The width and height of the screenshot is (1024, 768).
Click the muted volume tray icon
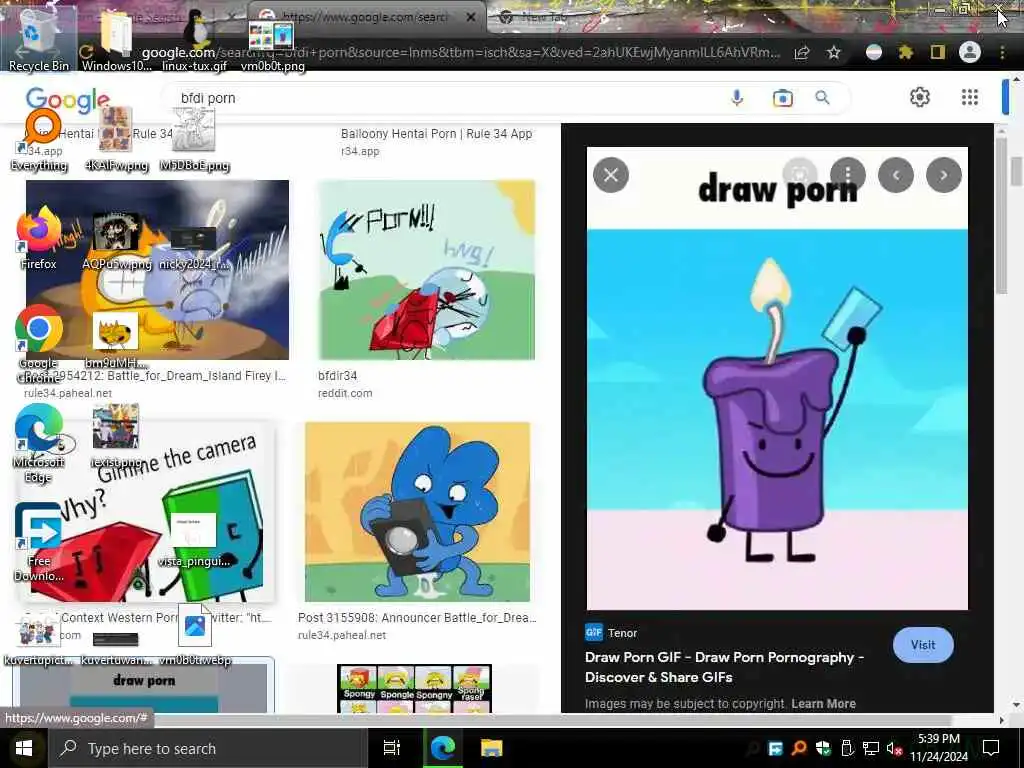[x=894, y=748]
